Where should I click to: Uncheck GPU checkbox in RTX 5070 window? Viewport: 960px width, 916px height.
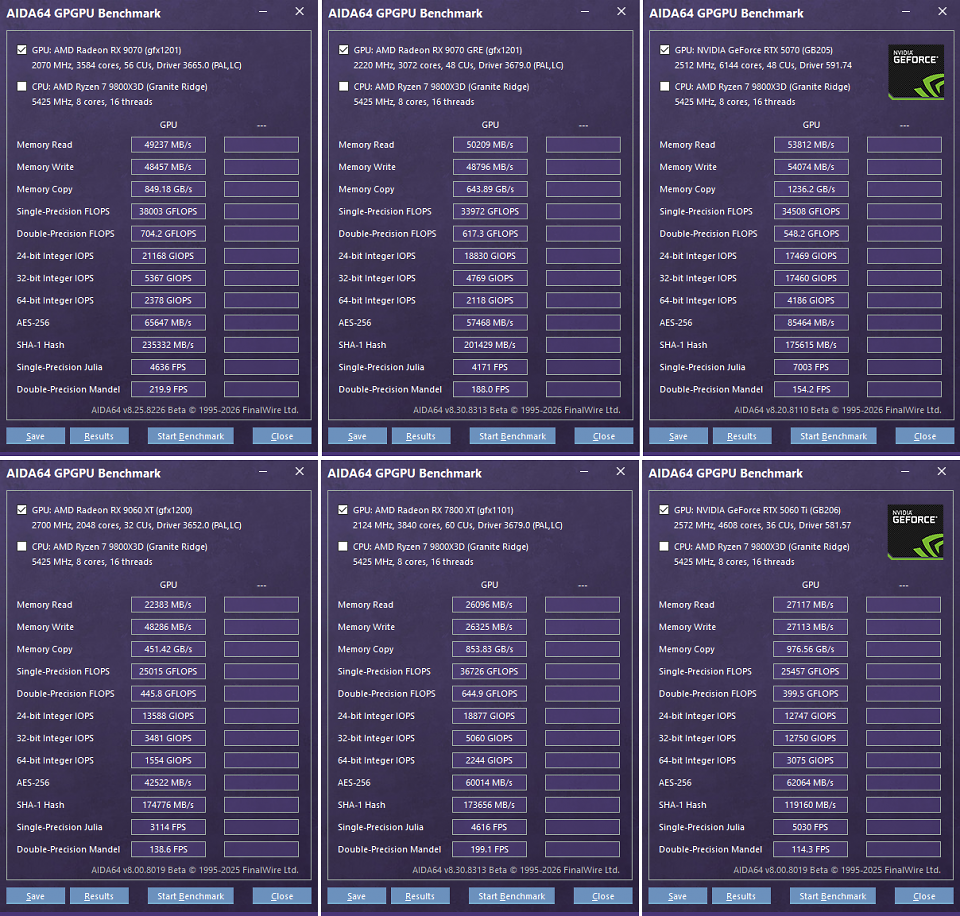664,50
